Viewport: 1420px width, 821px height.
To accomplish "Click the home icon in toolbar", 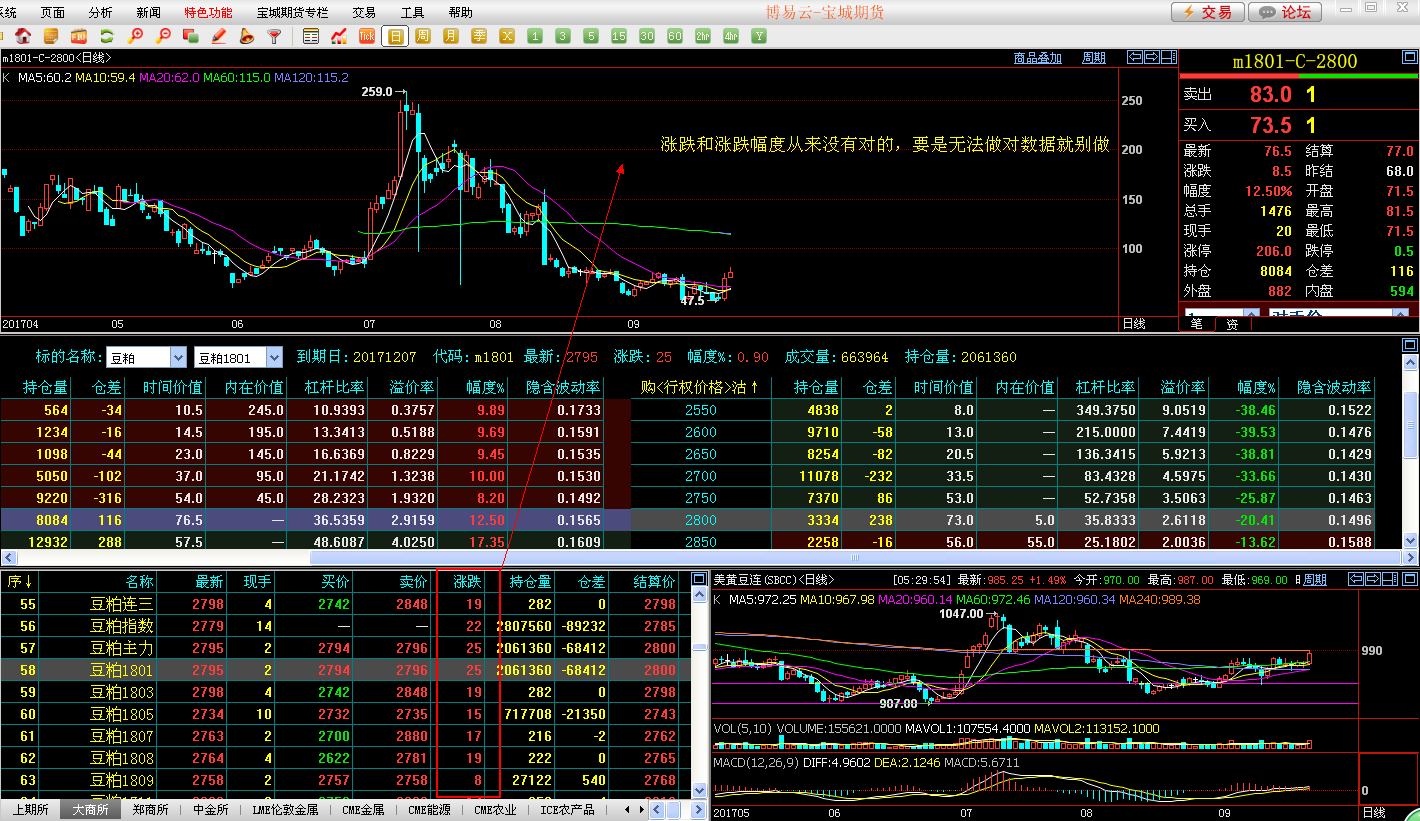I will point(22,37).
